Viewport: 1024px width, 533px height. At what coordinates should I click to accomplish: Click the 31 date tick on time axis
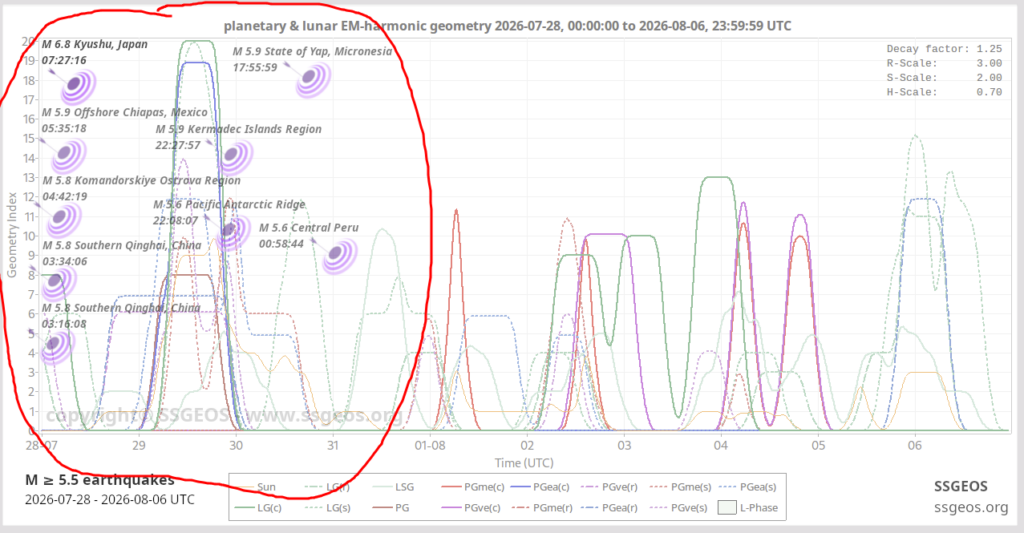click(333, 445)
